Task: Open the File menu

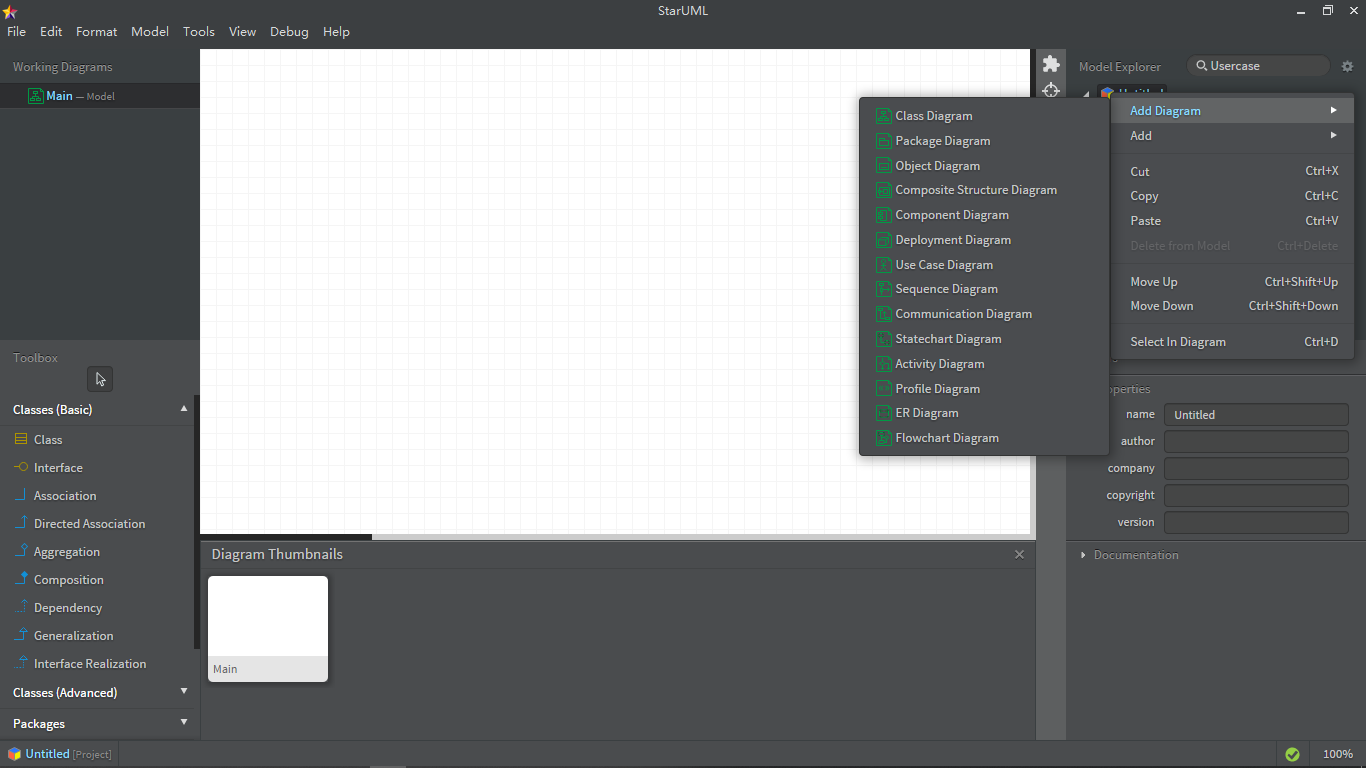Action: coord(16,32)
